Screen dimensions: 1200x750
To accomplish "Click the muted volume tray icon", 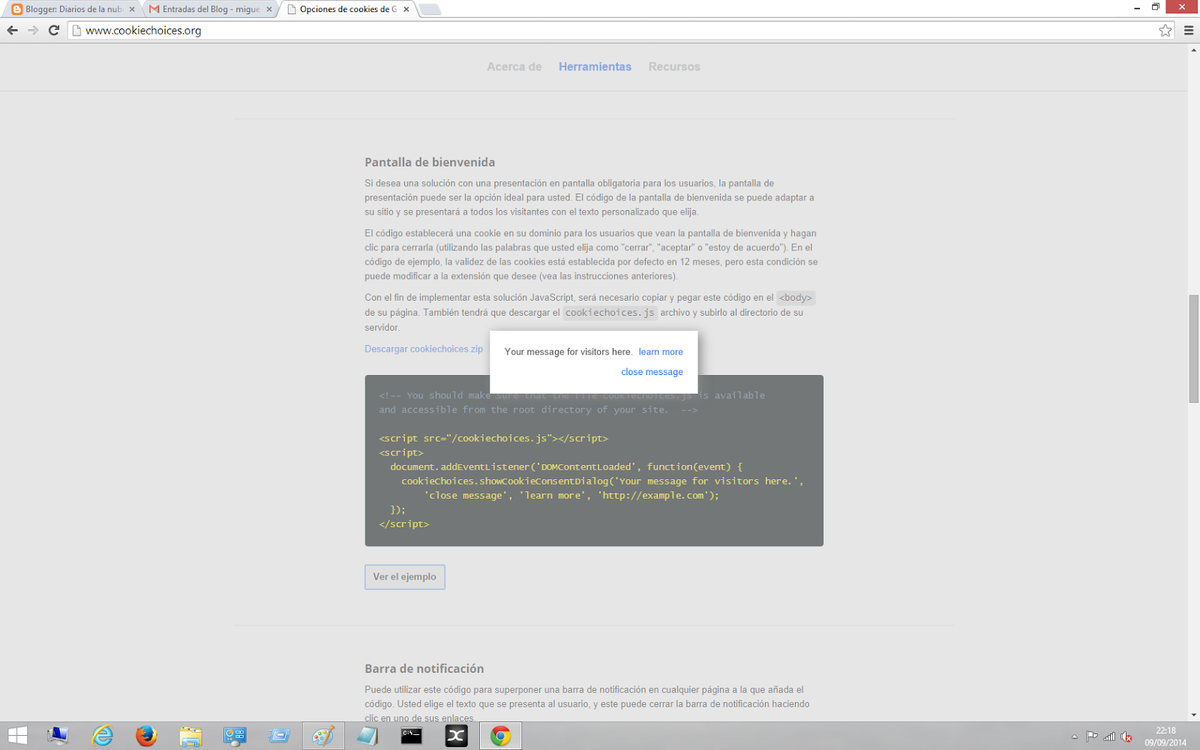I will (1127, 737).
